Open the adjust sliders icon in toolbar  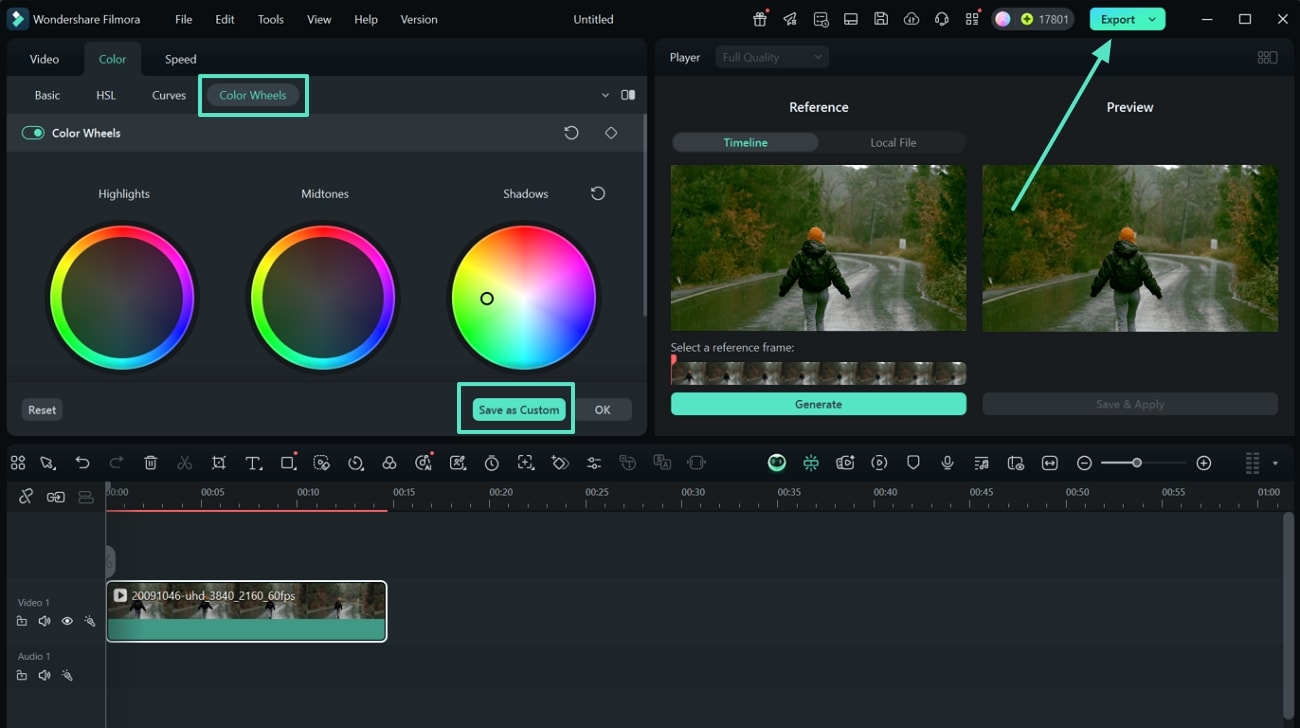594,463
